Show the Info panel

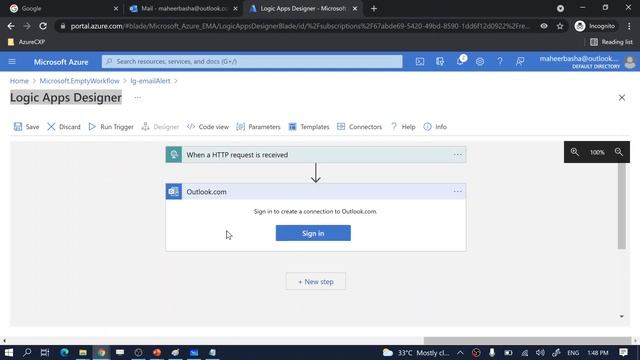tap(435, 127)
